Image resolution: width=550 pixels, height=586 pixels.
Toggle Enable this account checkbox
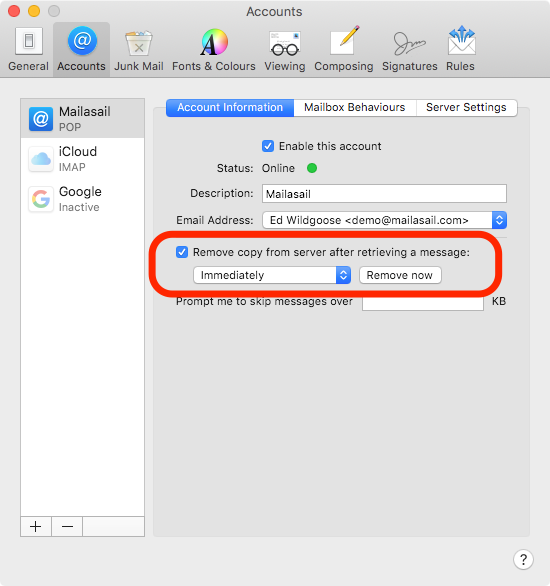pos(268,146)
